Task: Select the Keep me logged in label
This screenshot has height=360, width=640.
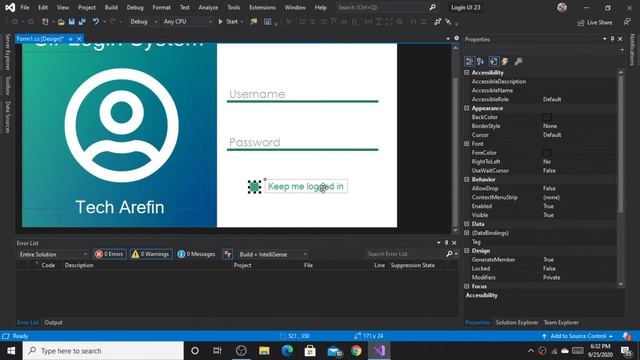Action: tap(306, 187)
